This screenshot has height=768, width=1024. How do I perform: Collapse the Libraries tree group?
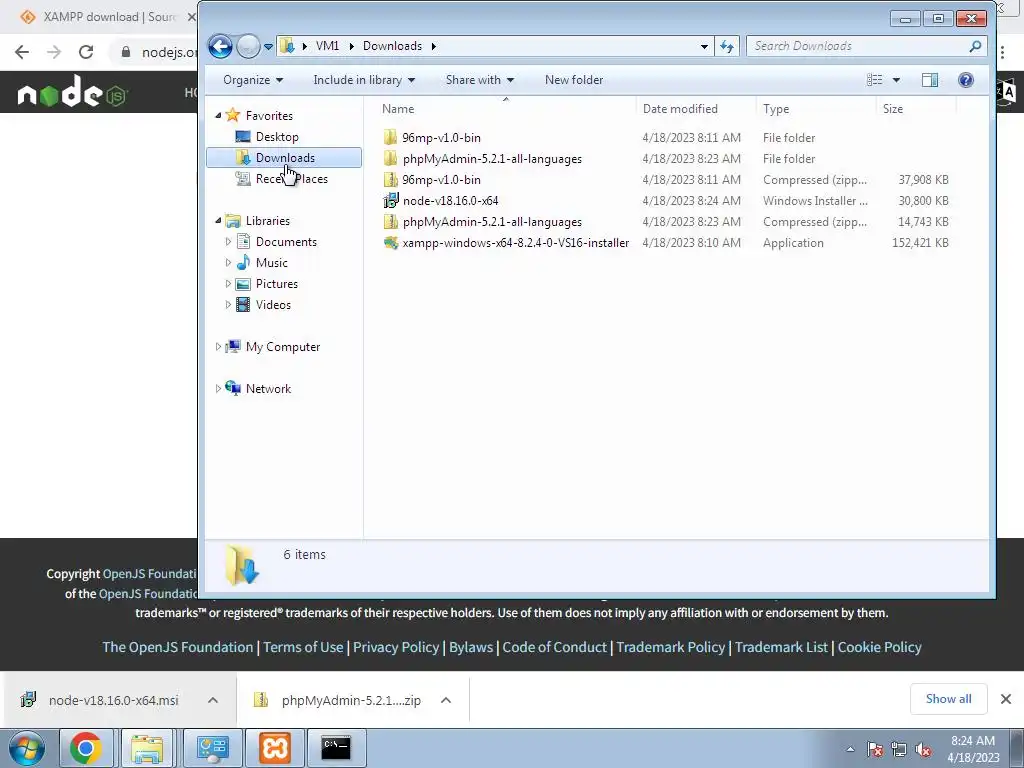218,221
